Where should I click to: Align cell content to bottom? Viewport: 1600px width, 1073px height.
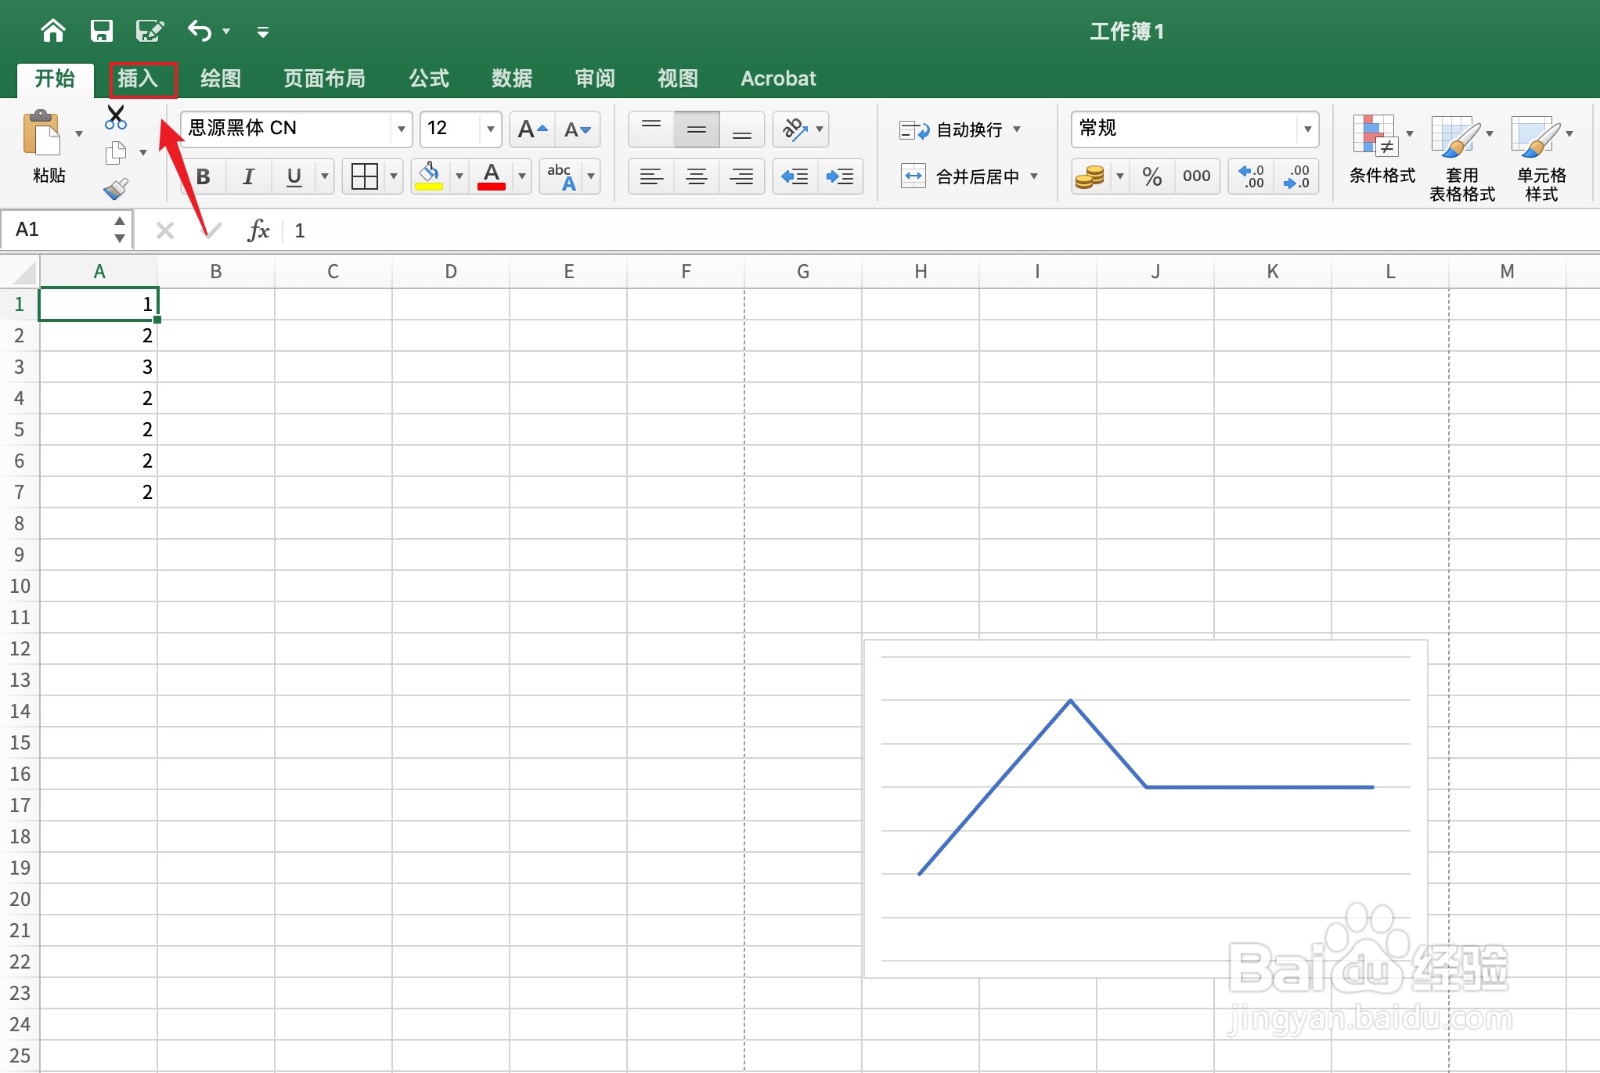(742, 129)
